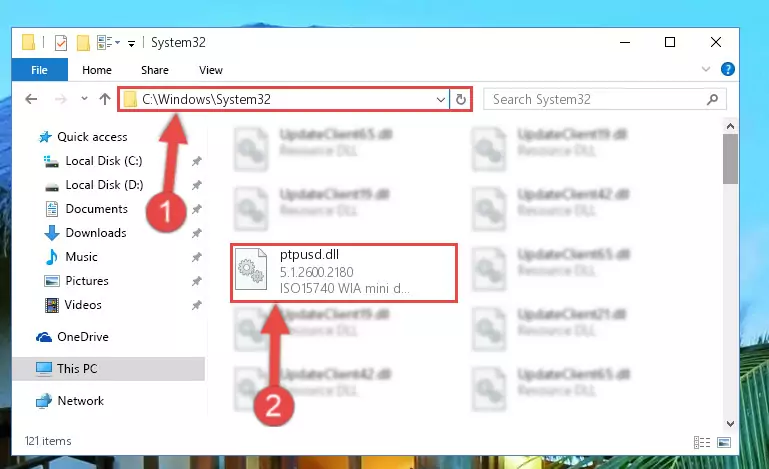Click the pin icon next to Downloads
This screenshot has width=769, height=469.
pos(197,233)
